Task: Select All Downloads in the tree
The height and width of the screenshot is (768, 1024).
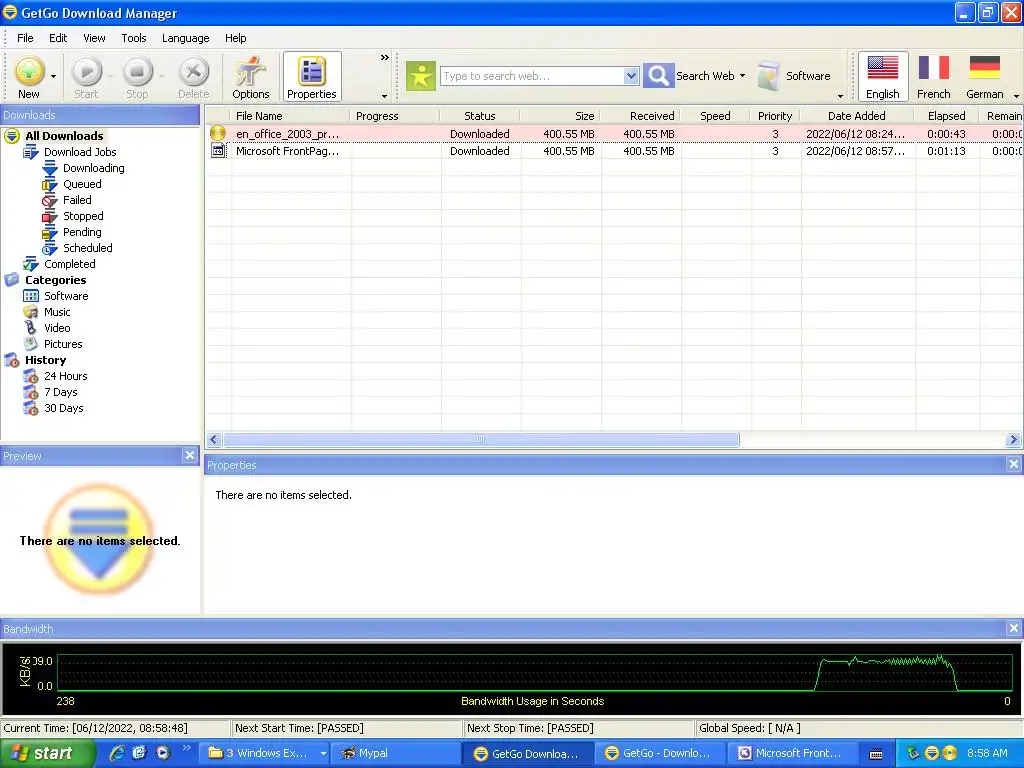Action: 64,136
